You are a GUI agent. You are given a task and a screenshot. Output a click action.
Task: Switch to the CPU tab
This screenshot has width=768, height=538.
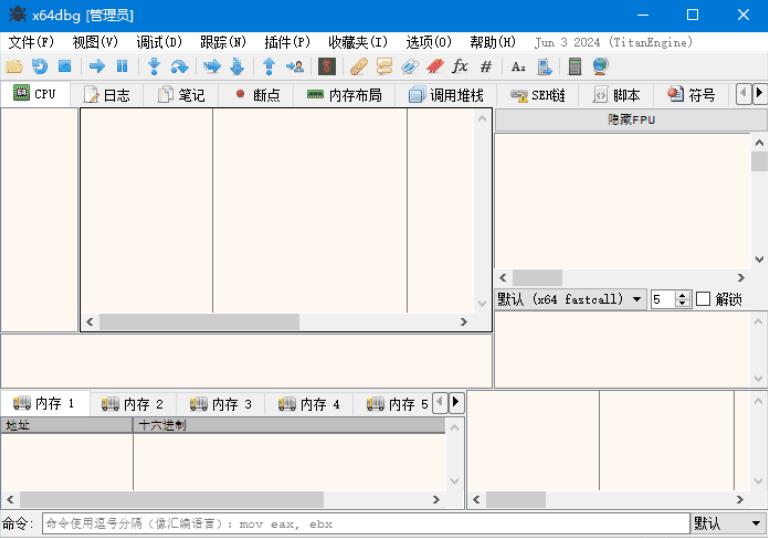tap(35, 94)
